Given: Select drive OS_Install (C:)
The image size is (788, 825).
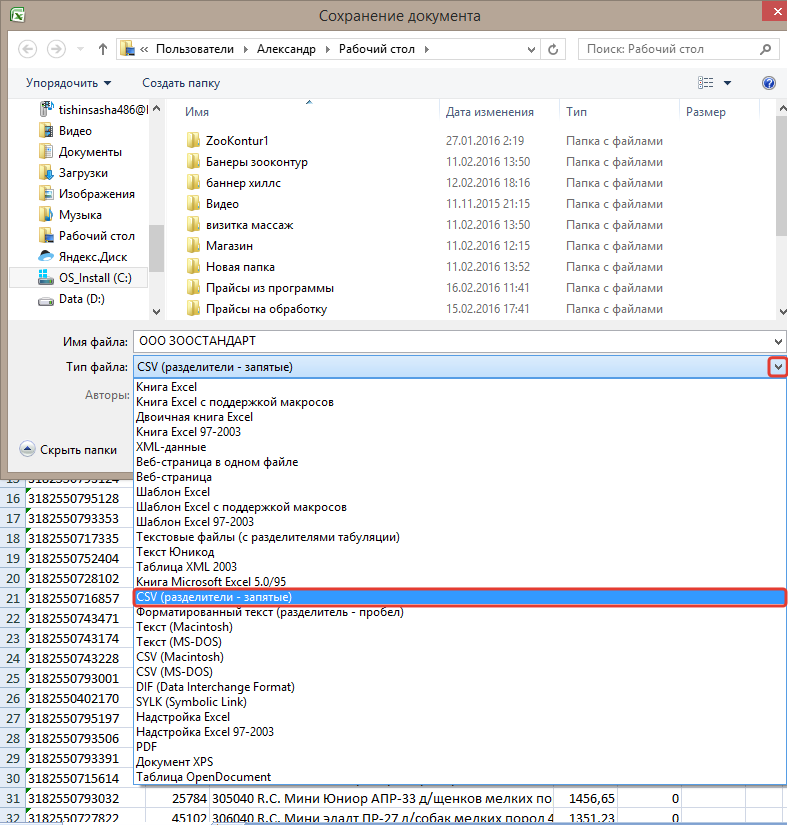Looking at the screenshot, I should 79,278.
